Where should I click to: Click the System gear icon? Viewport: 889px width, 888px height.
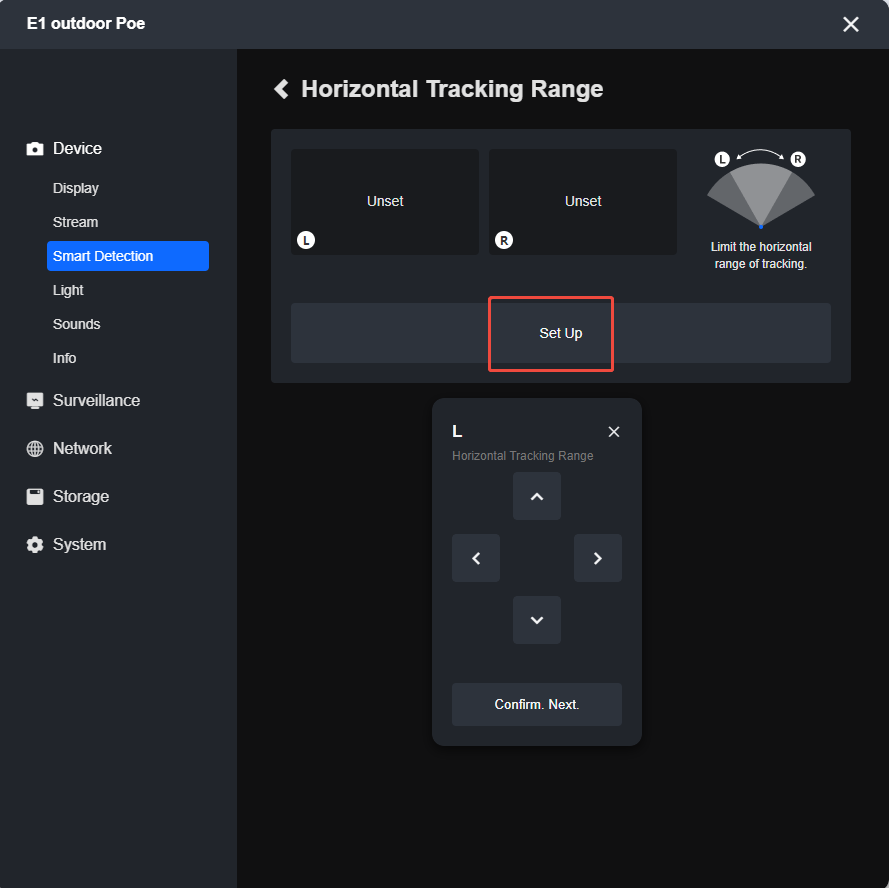35,544
